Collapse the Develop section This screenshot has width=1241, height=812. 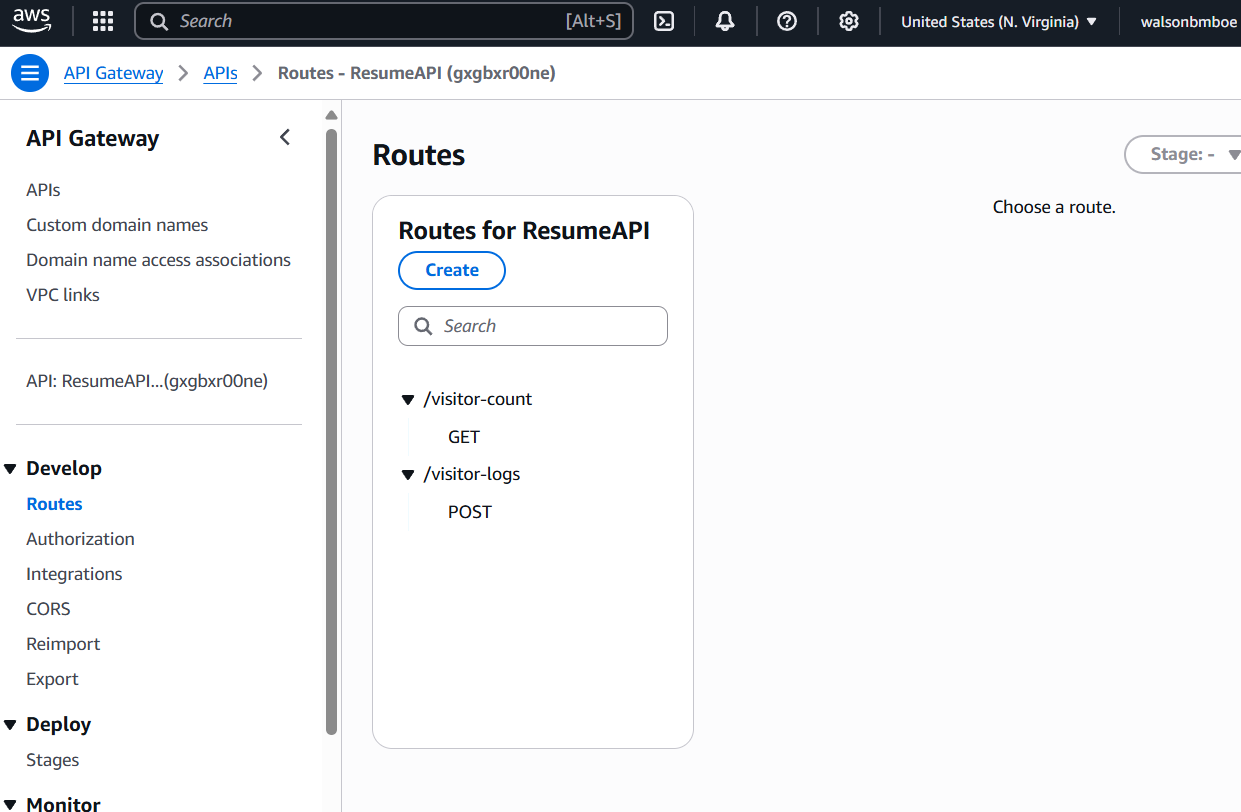coord(11,469)
